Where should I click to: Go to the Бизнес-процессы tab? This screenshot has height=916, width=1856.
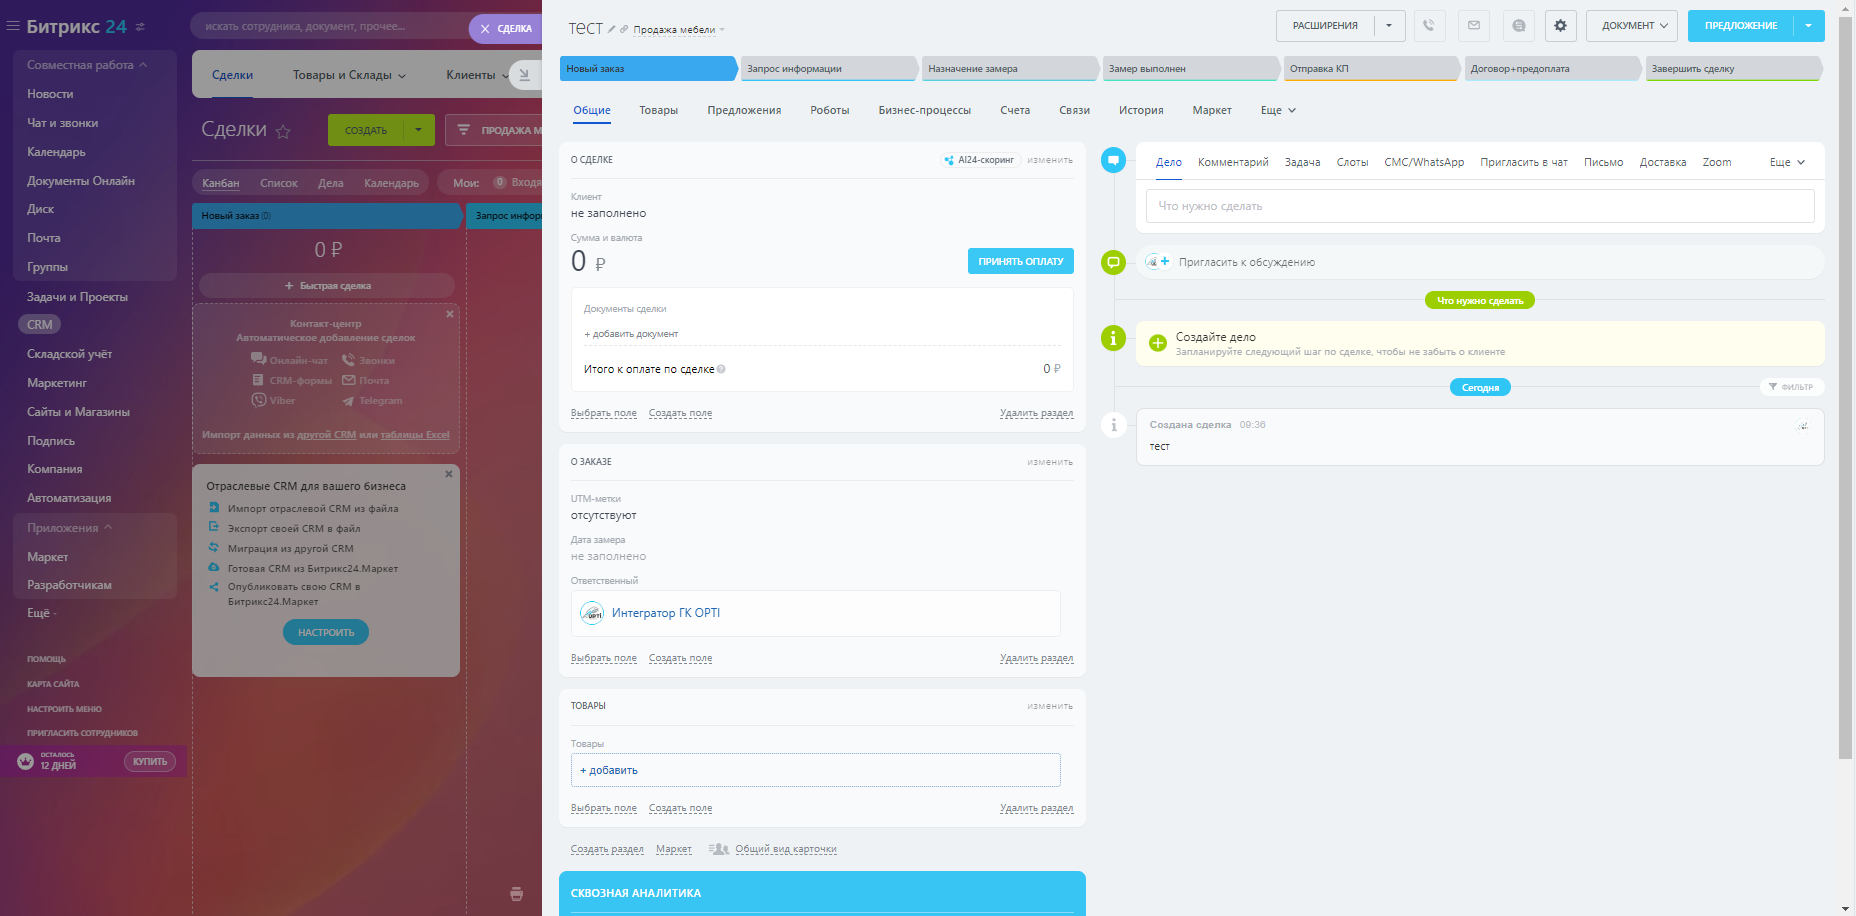click(925, 110)
